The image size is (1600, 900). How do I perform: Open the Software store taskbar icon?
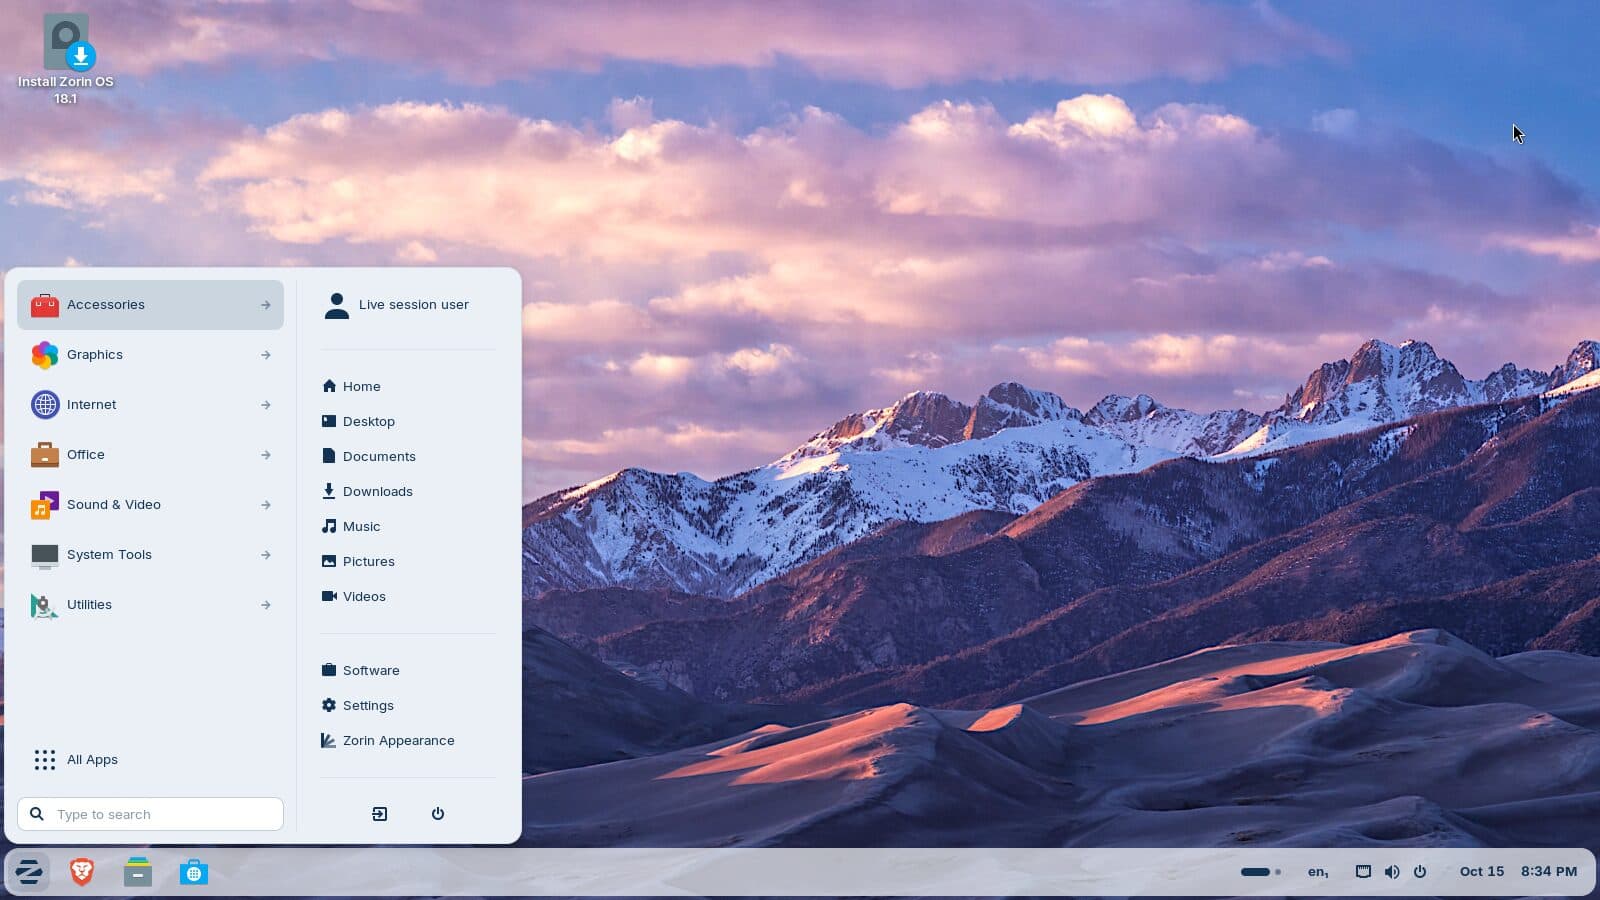click(194, 872)
